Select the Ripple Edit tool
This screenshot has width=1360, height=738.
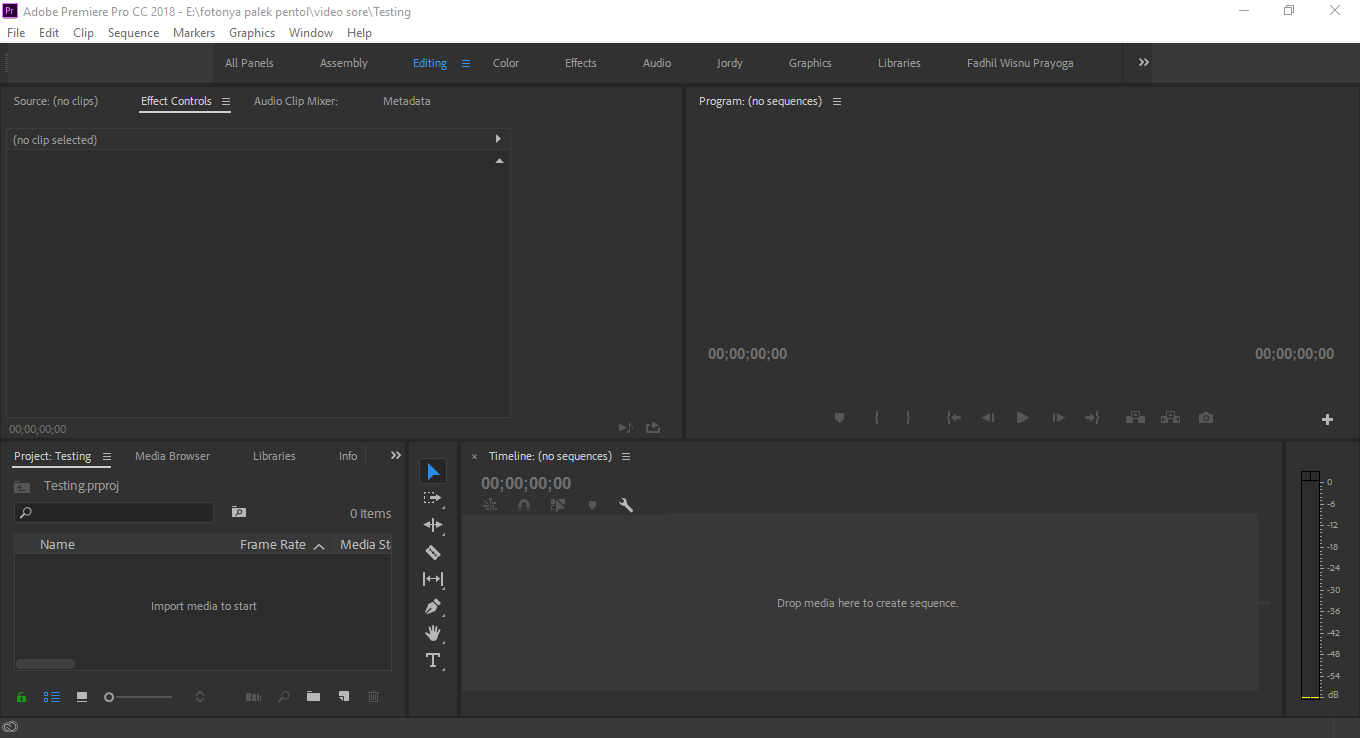433,525
